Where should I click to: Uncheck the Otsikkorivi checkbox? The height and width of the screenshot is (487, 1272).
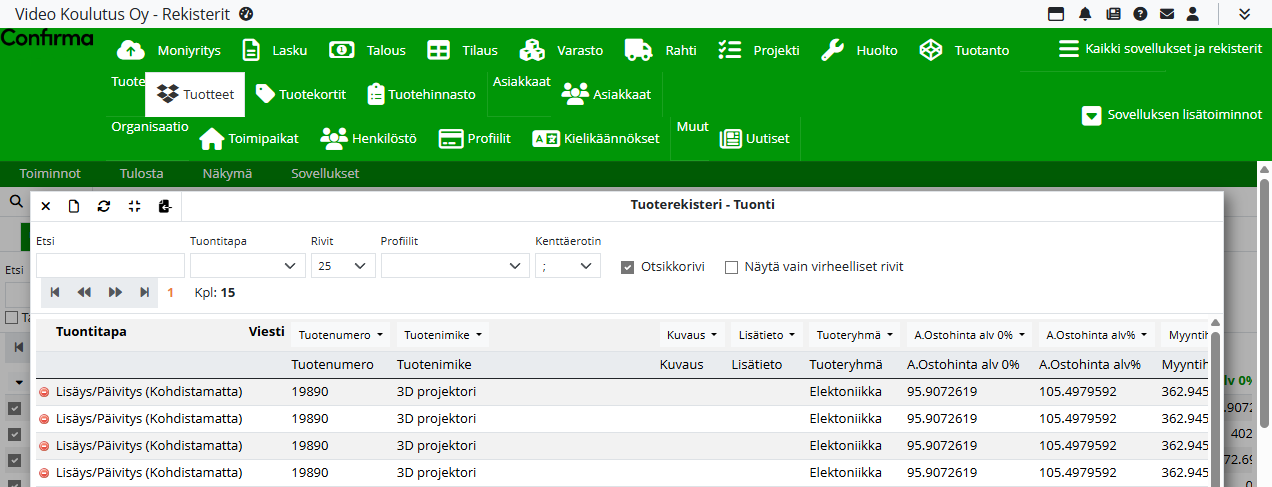click(x=627, y=267)
